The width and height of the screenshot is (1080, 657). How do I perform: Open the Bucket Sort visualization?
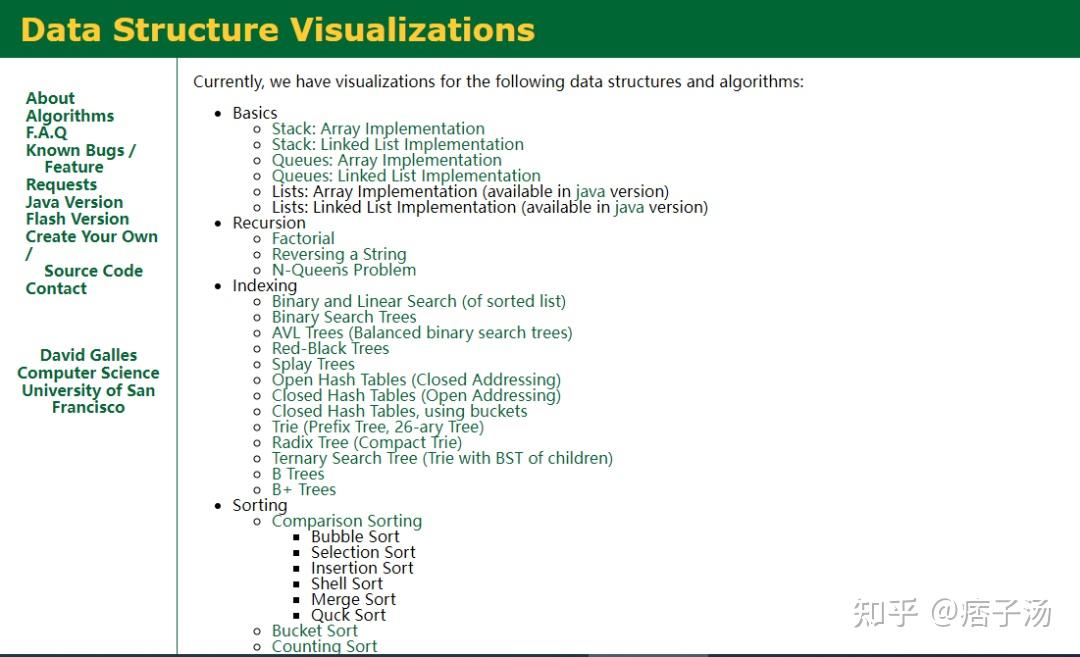[315, 631]
